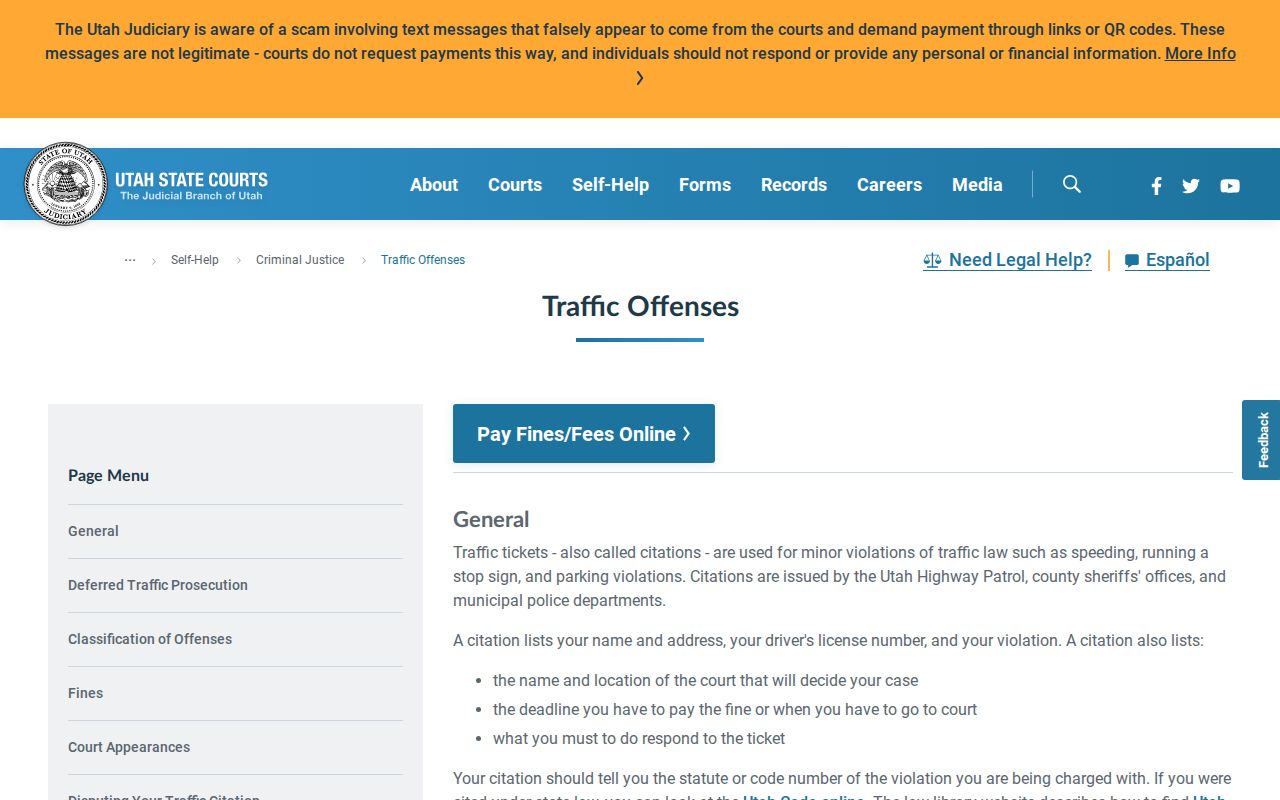Click the General section heading
The image size is (1280, 800).
coord(491,519)
